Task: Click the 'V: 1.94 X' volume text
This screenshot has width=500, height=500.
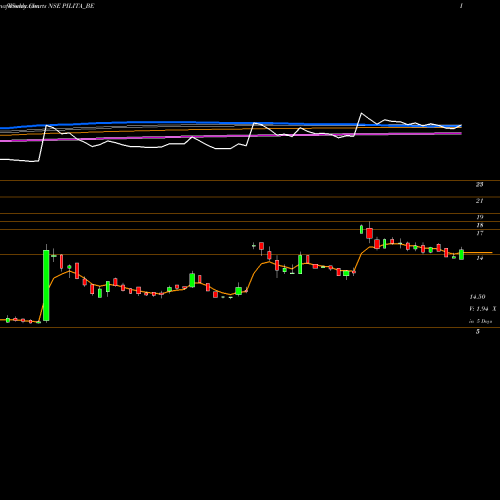Action: tap(483, 309)
